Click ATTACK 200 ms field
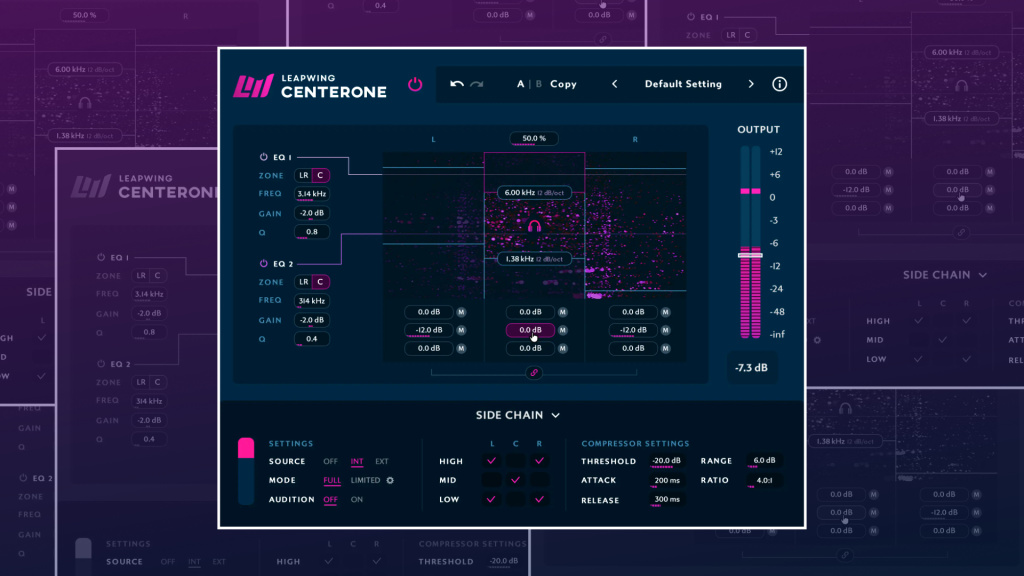This screenshot has width=1024, height=576. (x=666, y=481)
